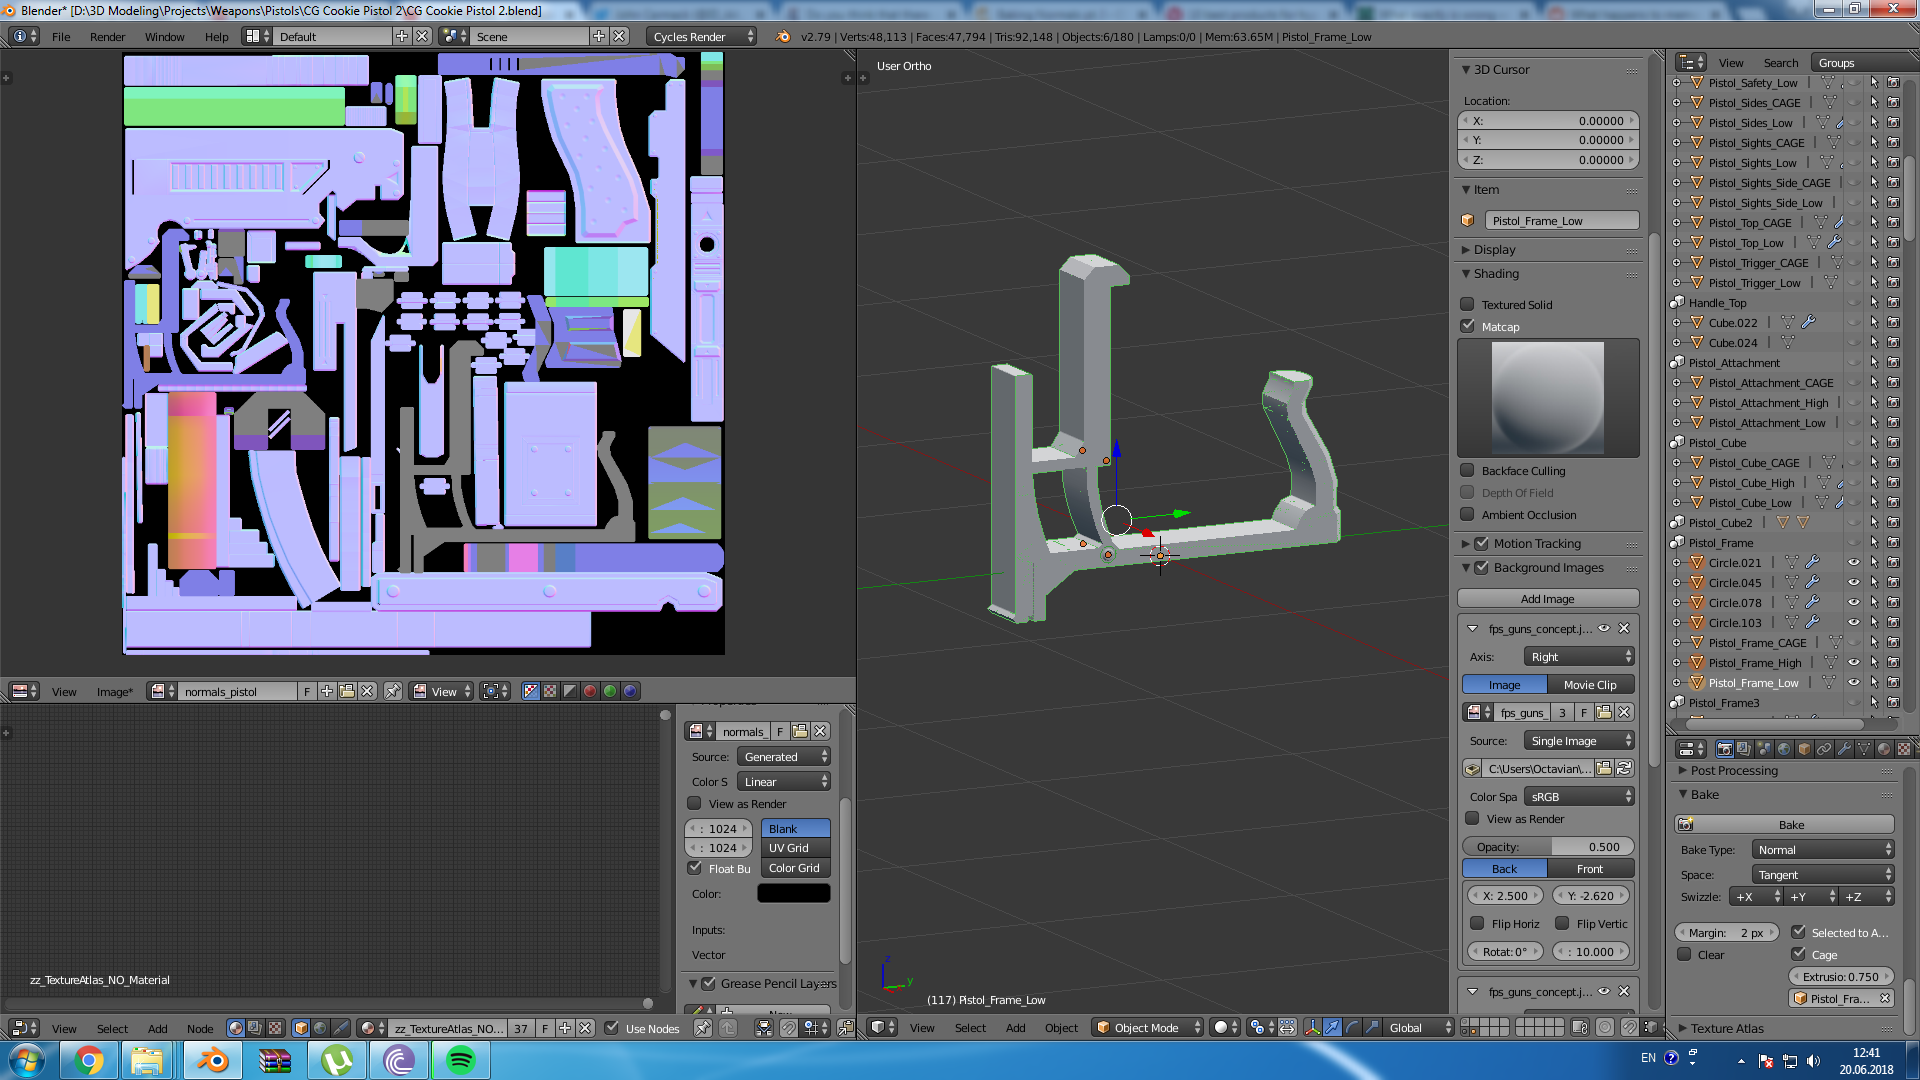Enable the Backface Culling checkbox

pyautogui.click(x=1467, y=470)
